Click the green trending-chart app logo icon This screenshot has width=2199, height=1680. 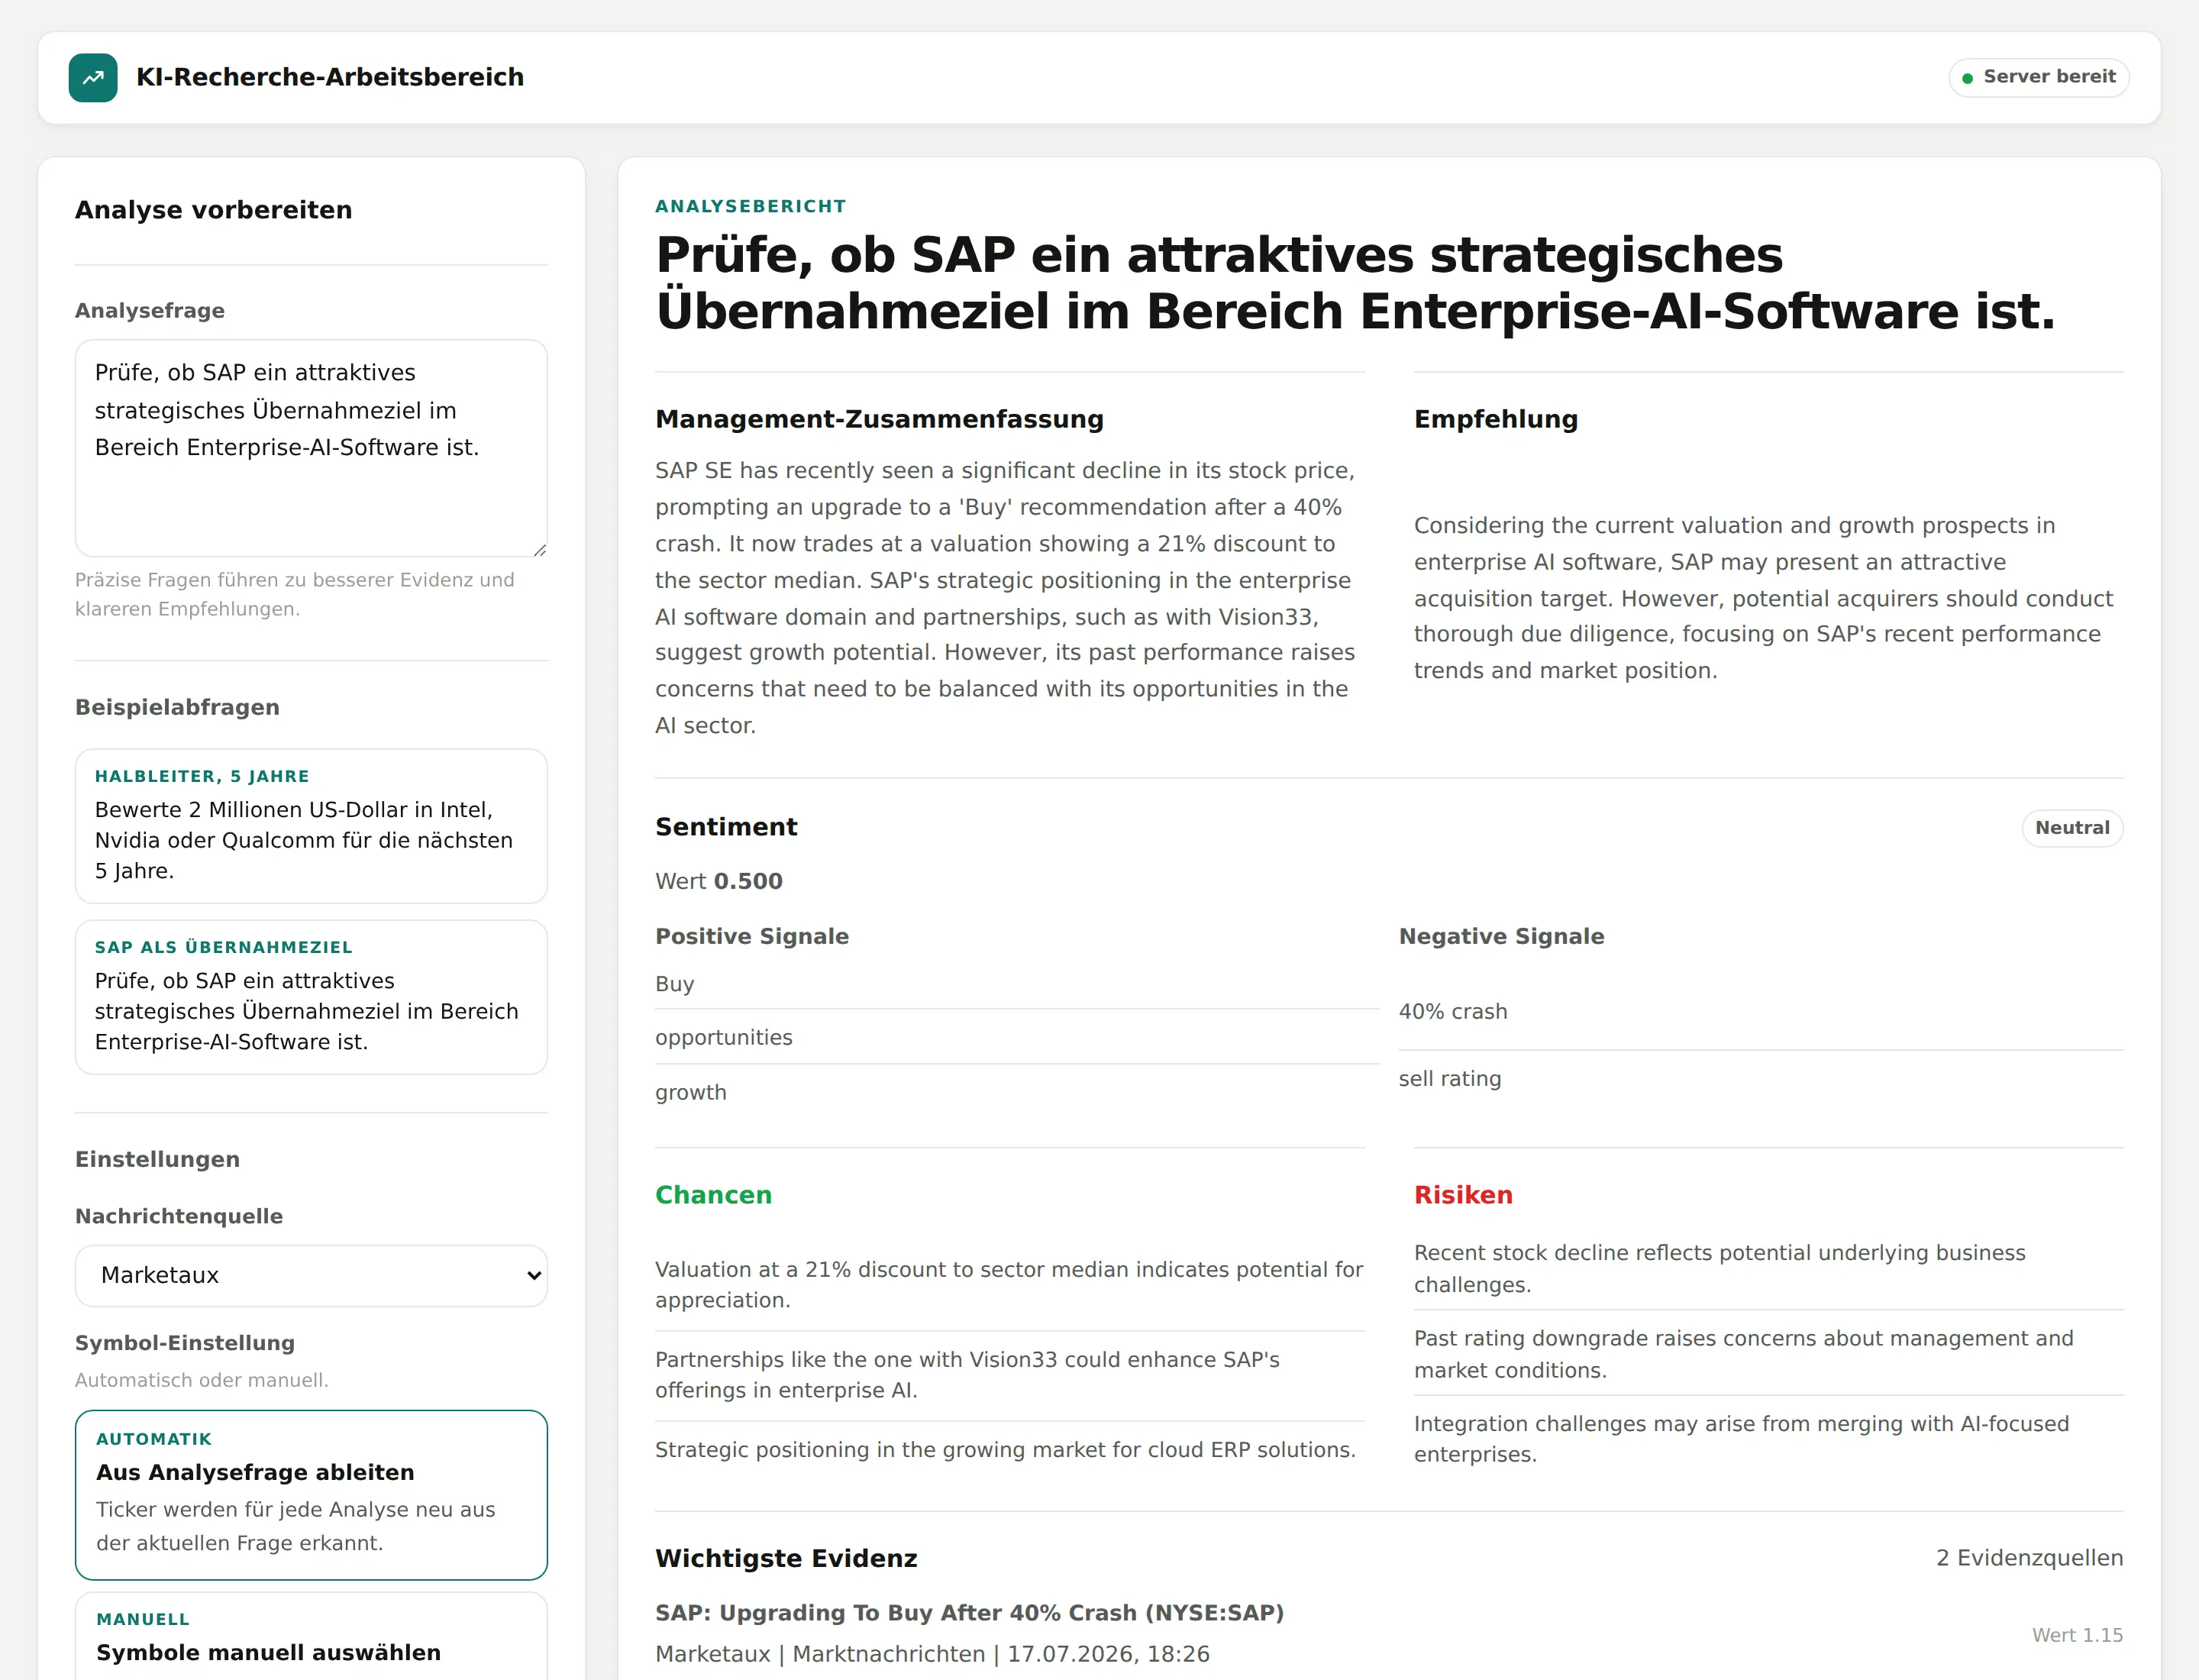click(x=93, y=78)
